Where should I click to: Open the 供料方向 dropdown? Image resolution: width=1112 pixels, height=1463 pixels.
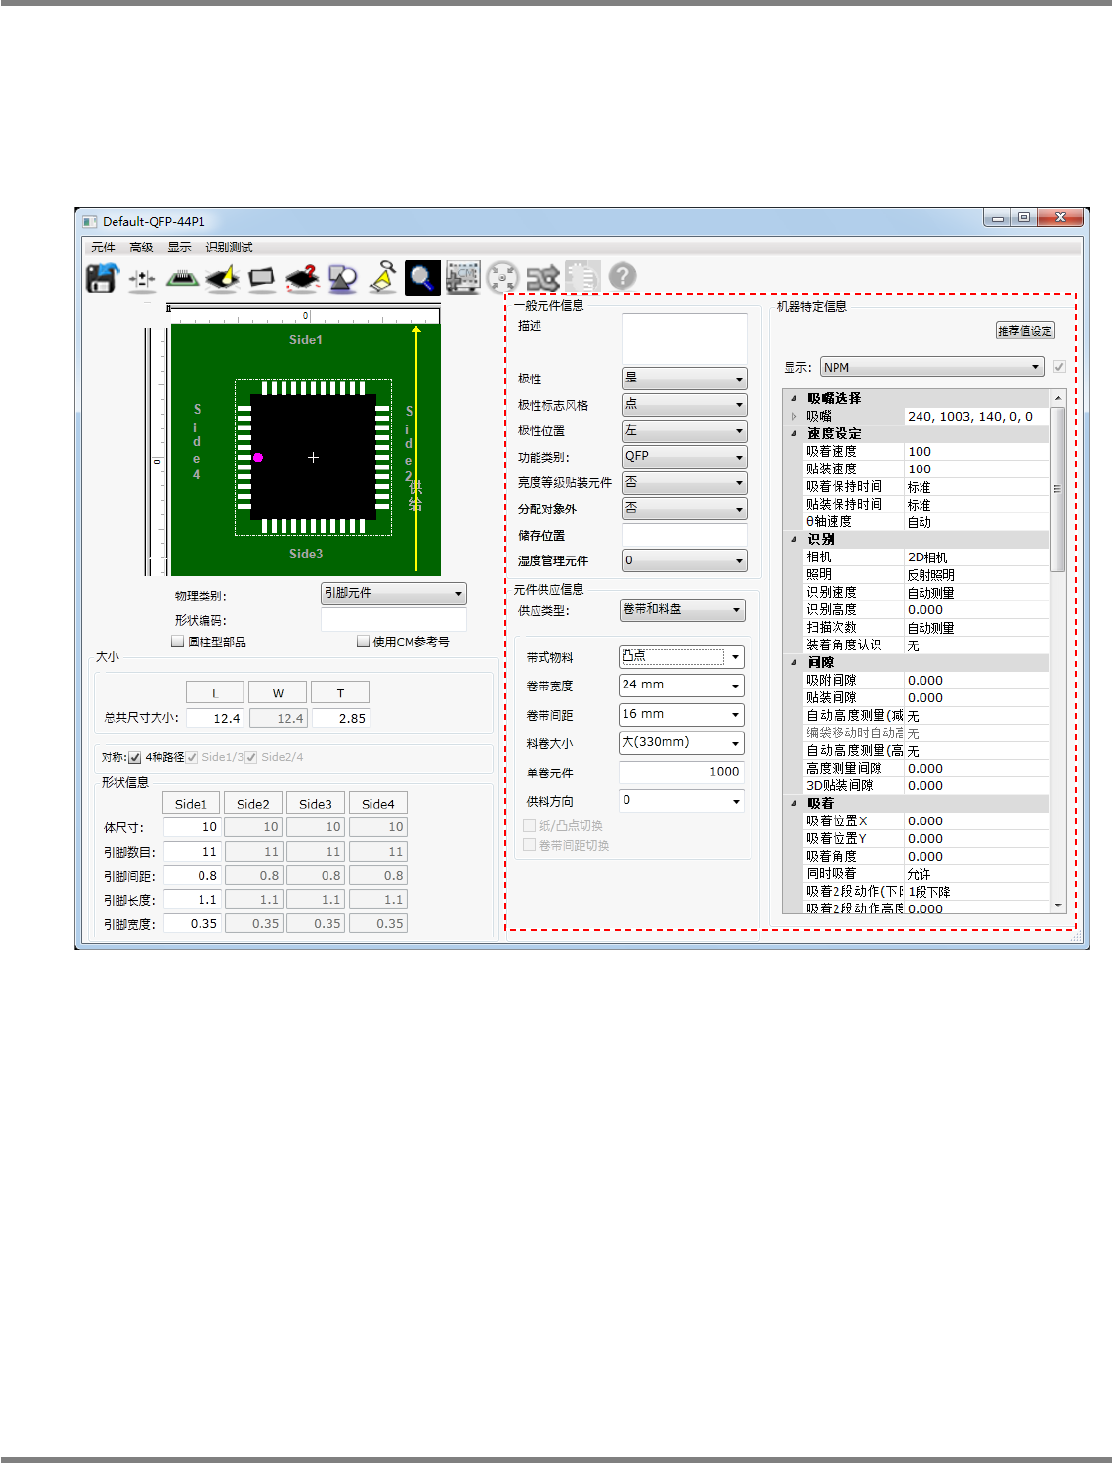682,801
